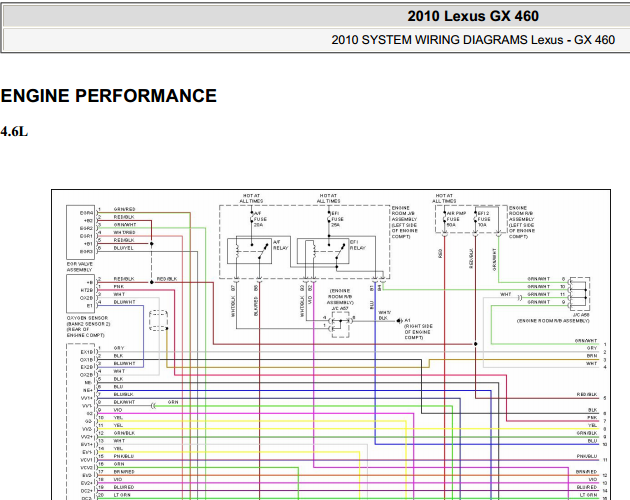
Task: Click the A1 ground symbol
Action: click(x=400, y=321)
